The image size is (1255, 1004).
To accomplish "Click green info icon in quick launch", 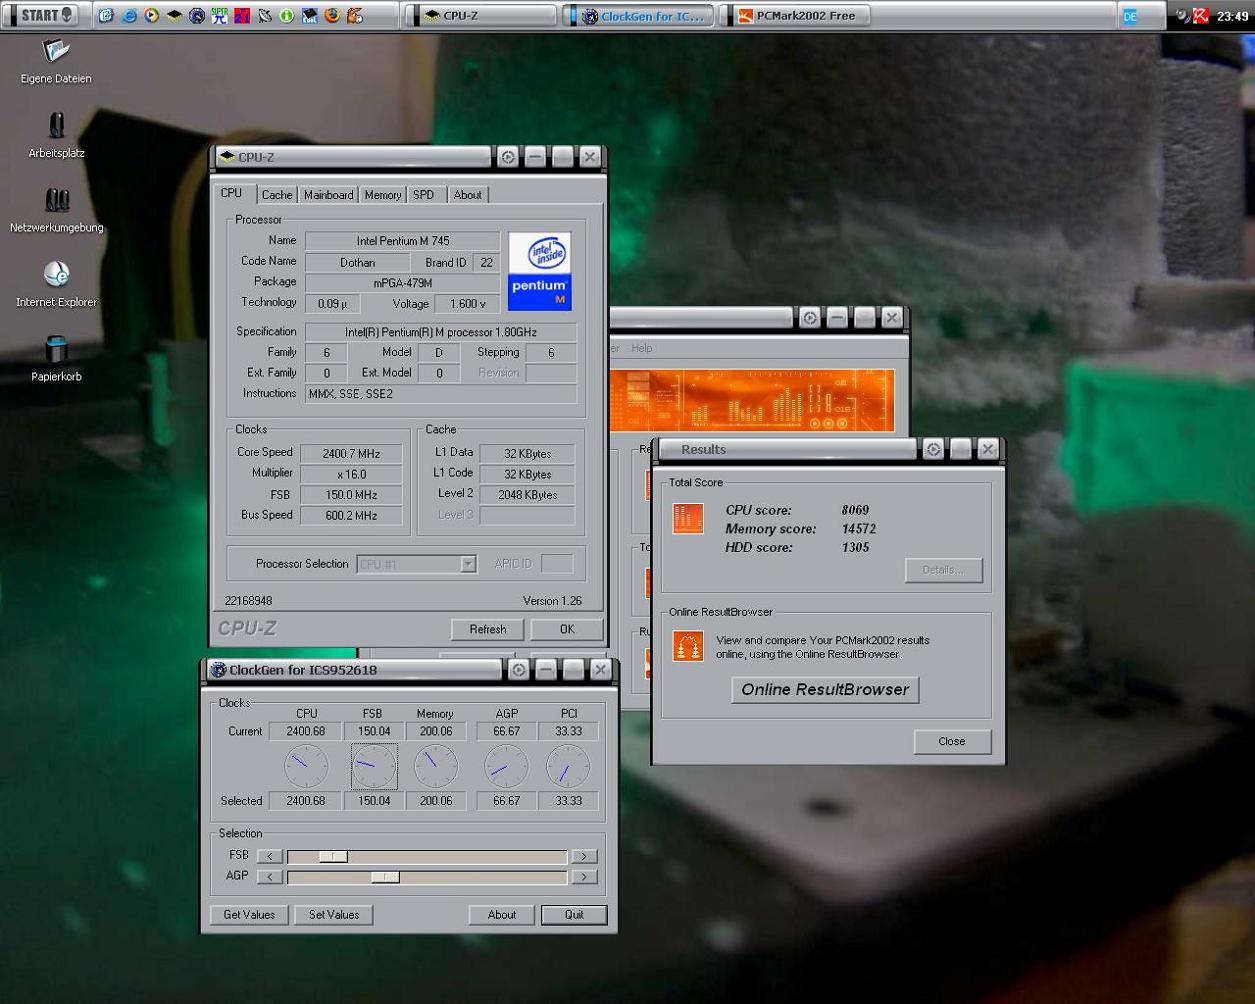I will coord(286,16).
